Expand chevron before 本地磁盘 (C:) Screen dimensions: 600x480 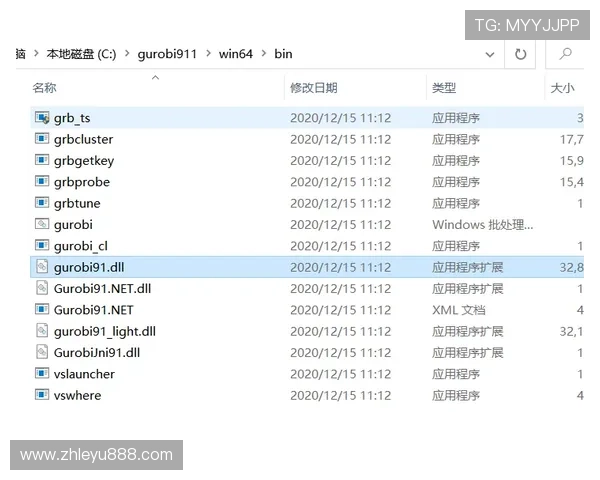pos(36,54)
